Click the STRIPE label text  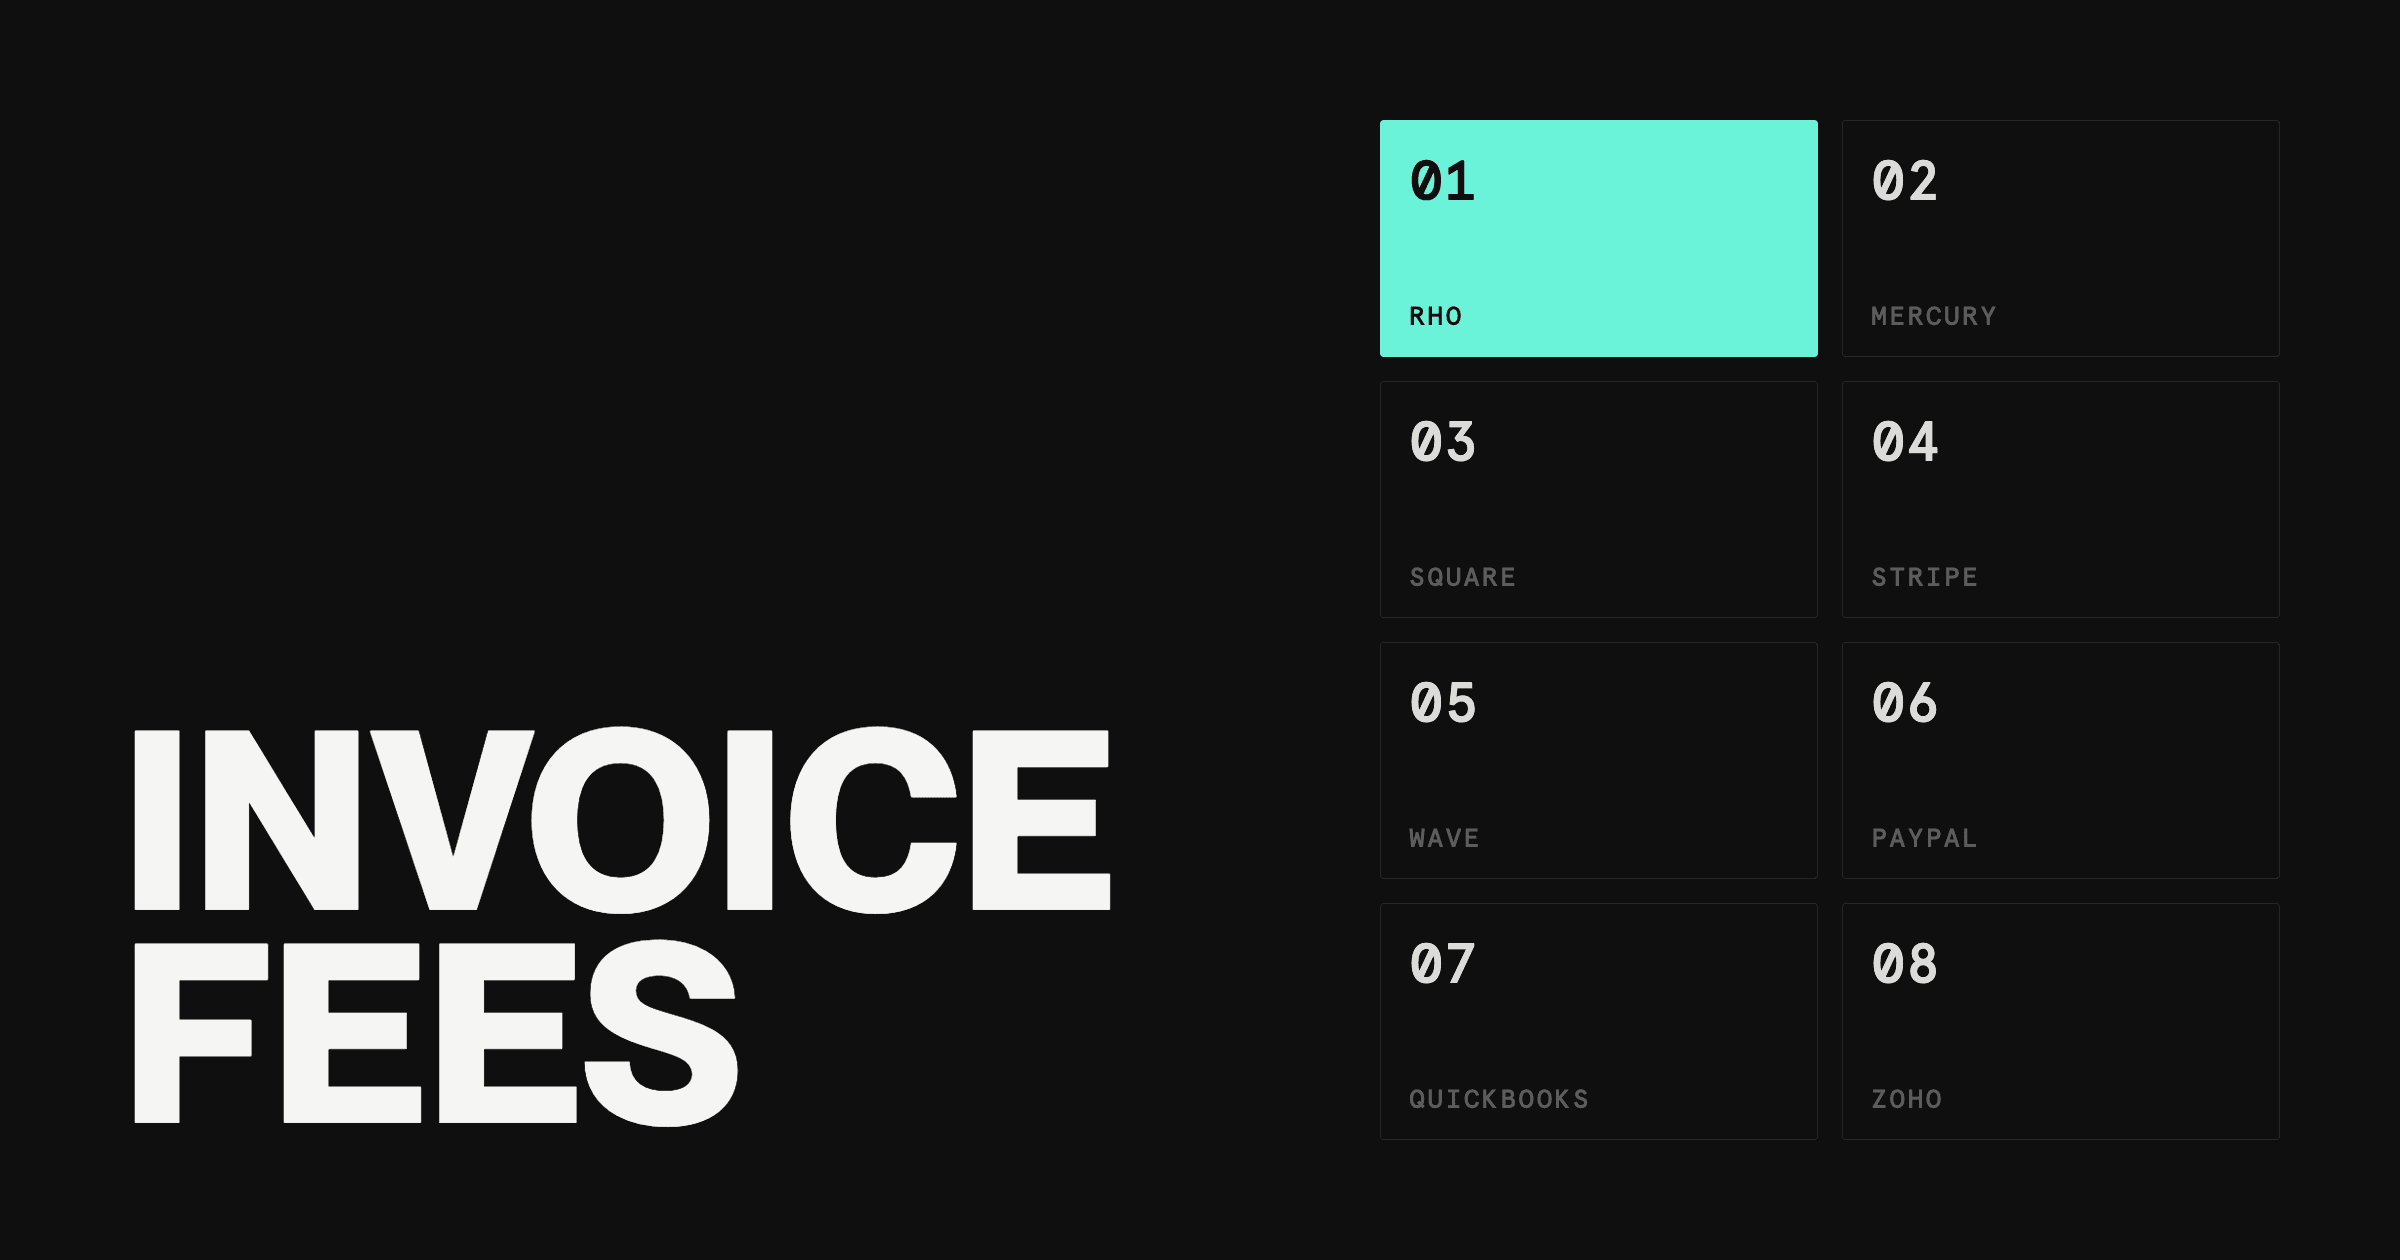pyautogui.click(x=1924, y=577)
